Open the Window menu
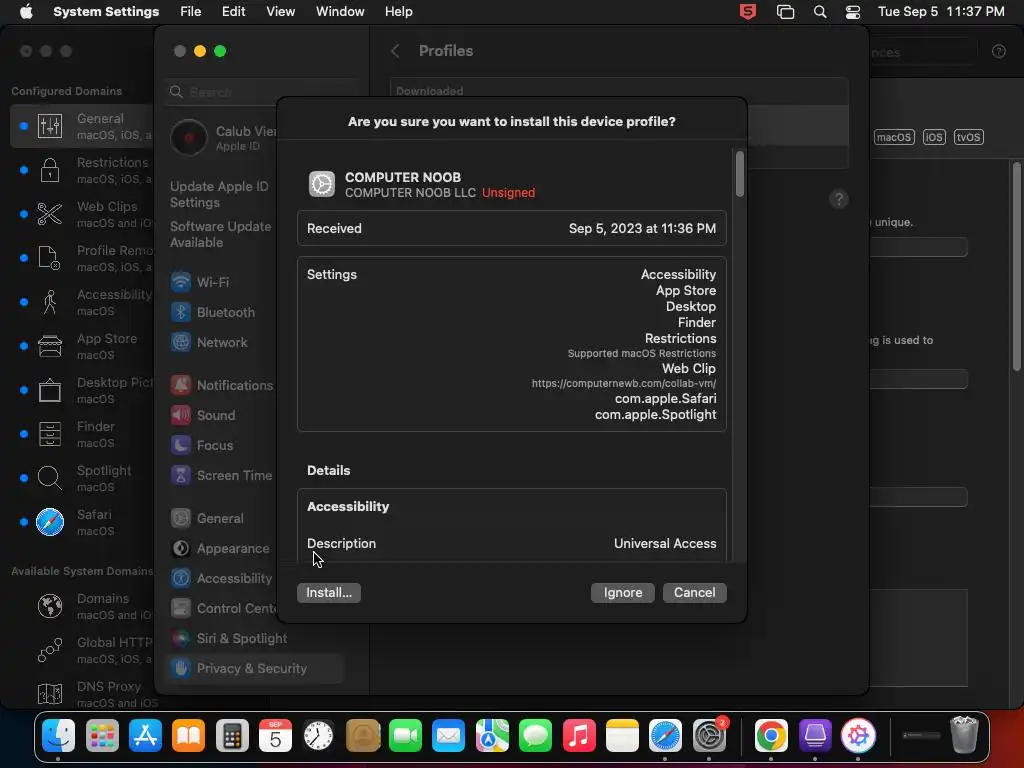The height and width of the screenshot is (768, 1024). pyautogui.click(x=340, y=12)
